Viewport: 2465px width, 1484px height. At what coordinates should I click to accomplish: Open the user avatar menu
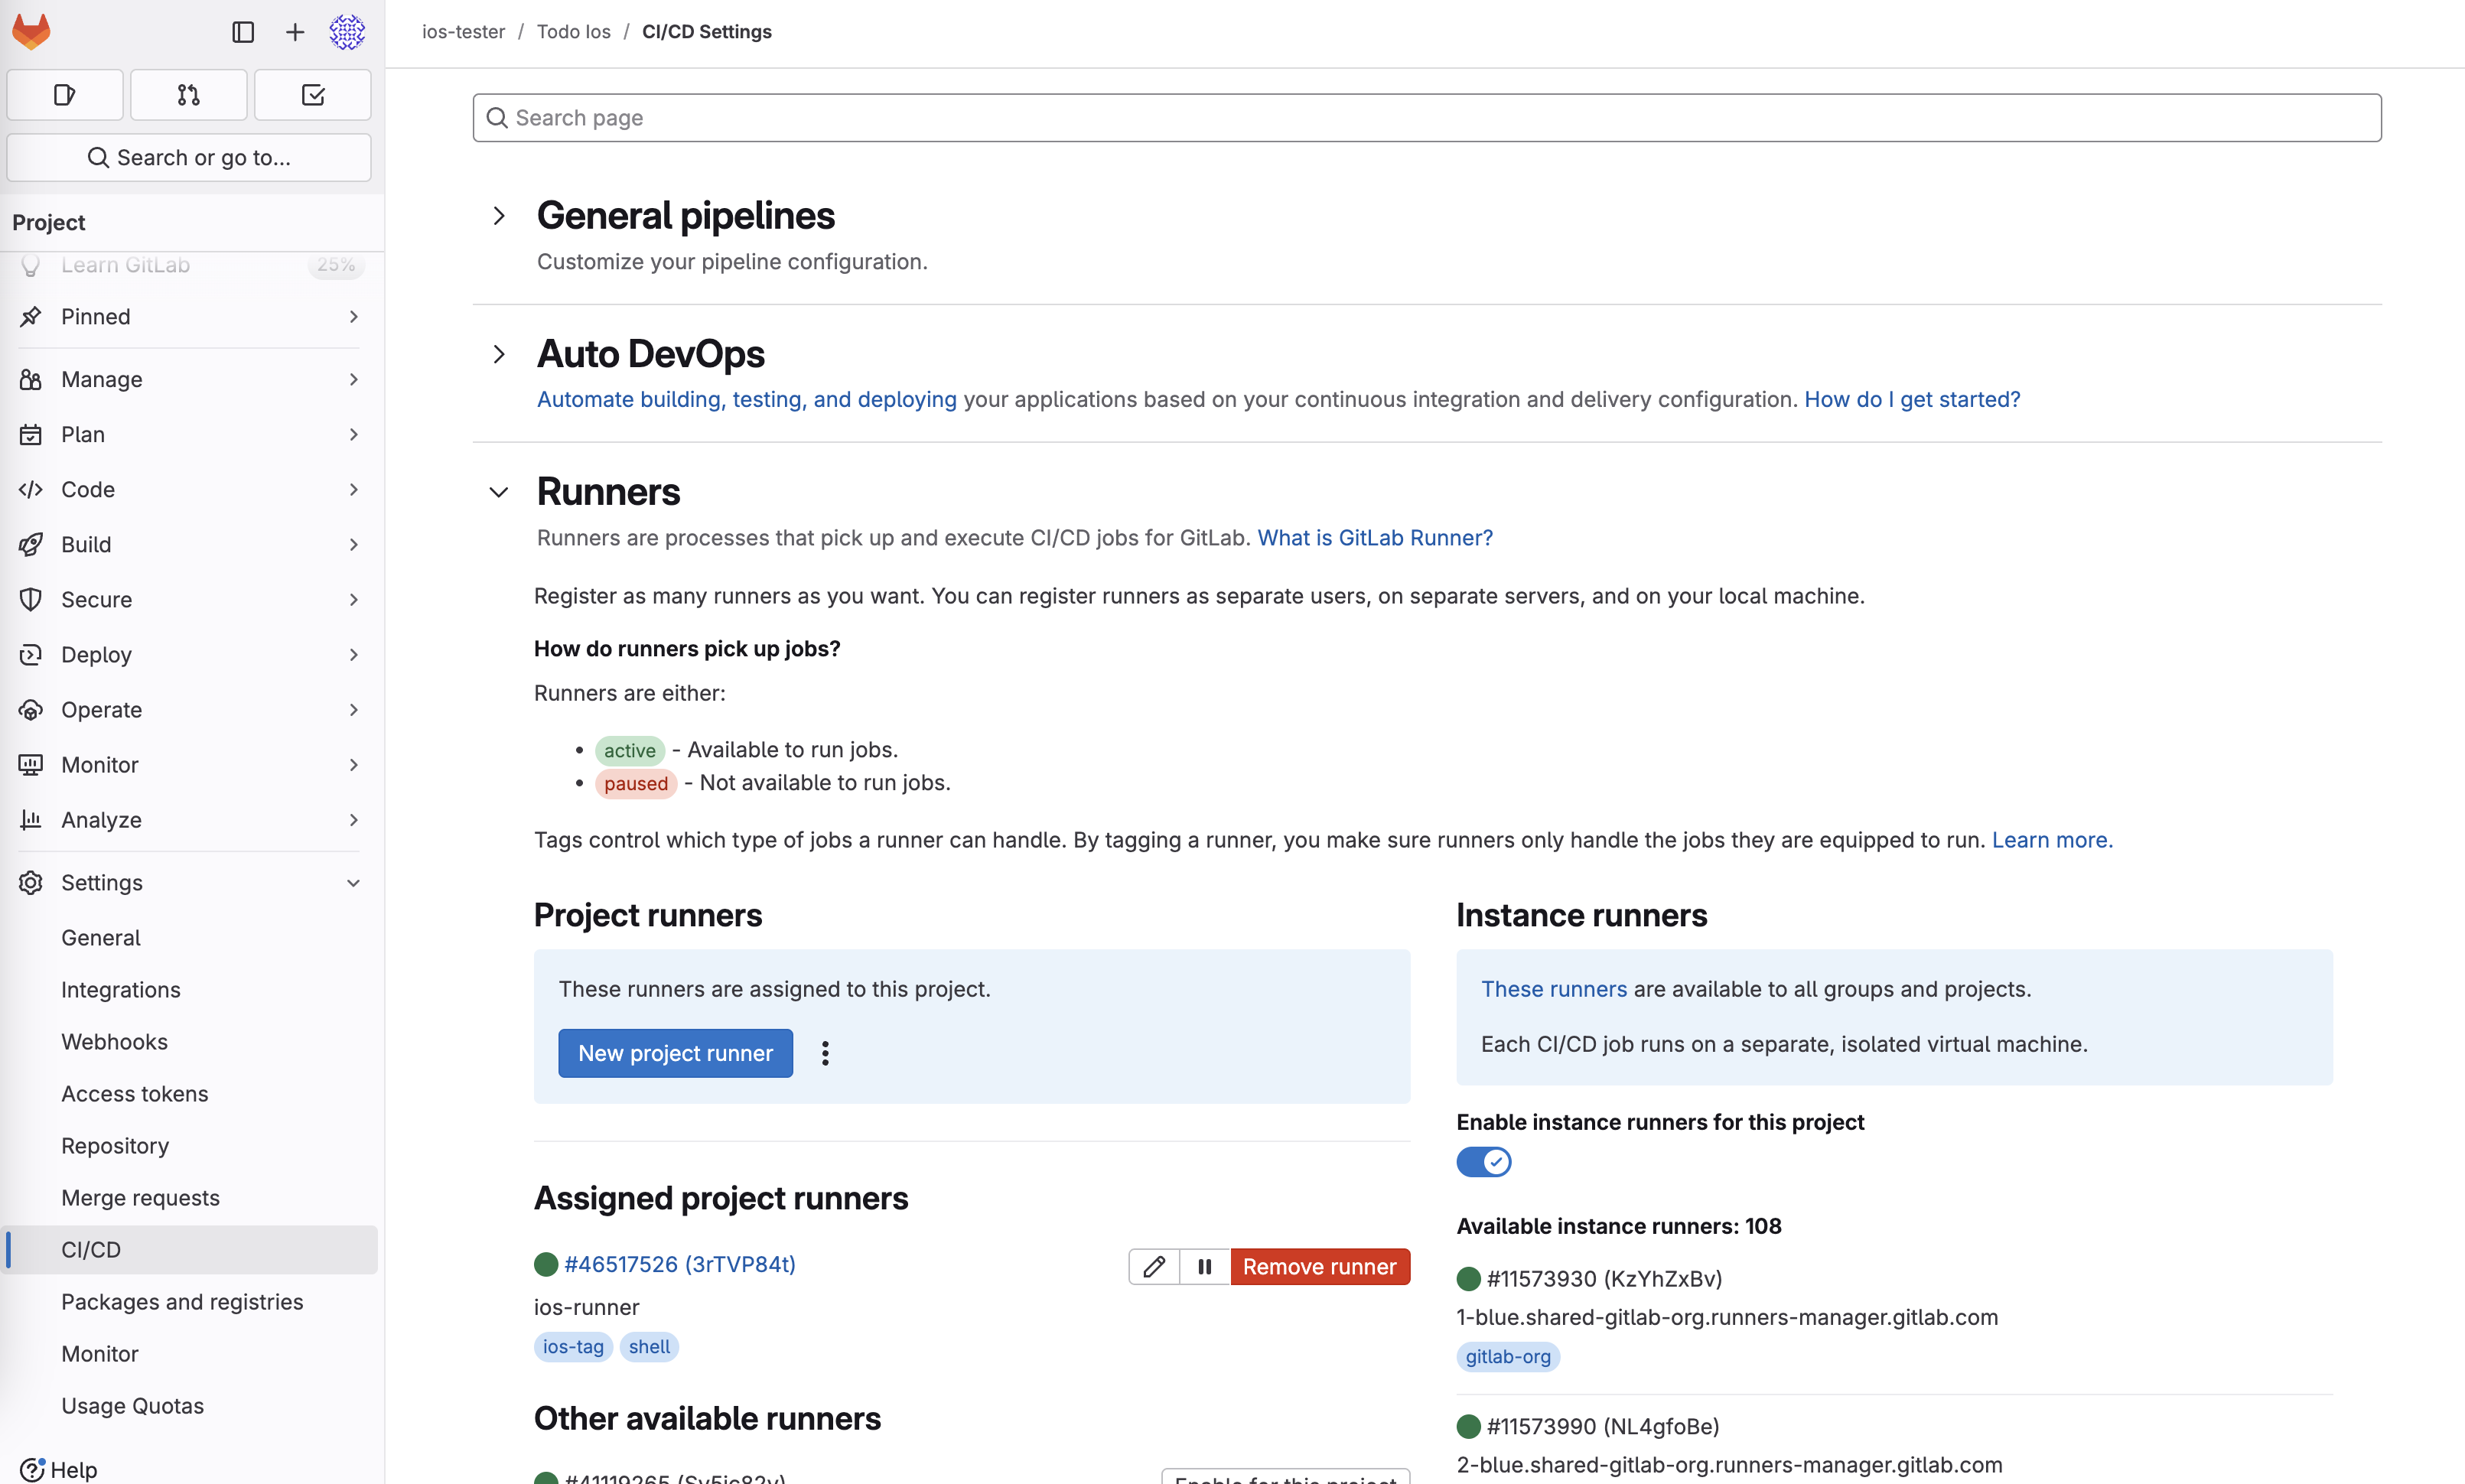coord(347,32)
